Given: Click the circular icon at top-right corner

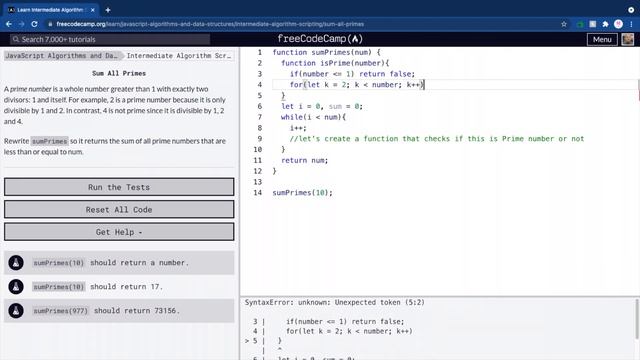Looking at the screenshot, I should [631, 10].
